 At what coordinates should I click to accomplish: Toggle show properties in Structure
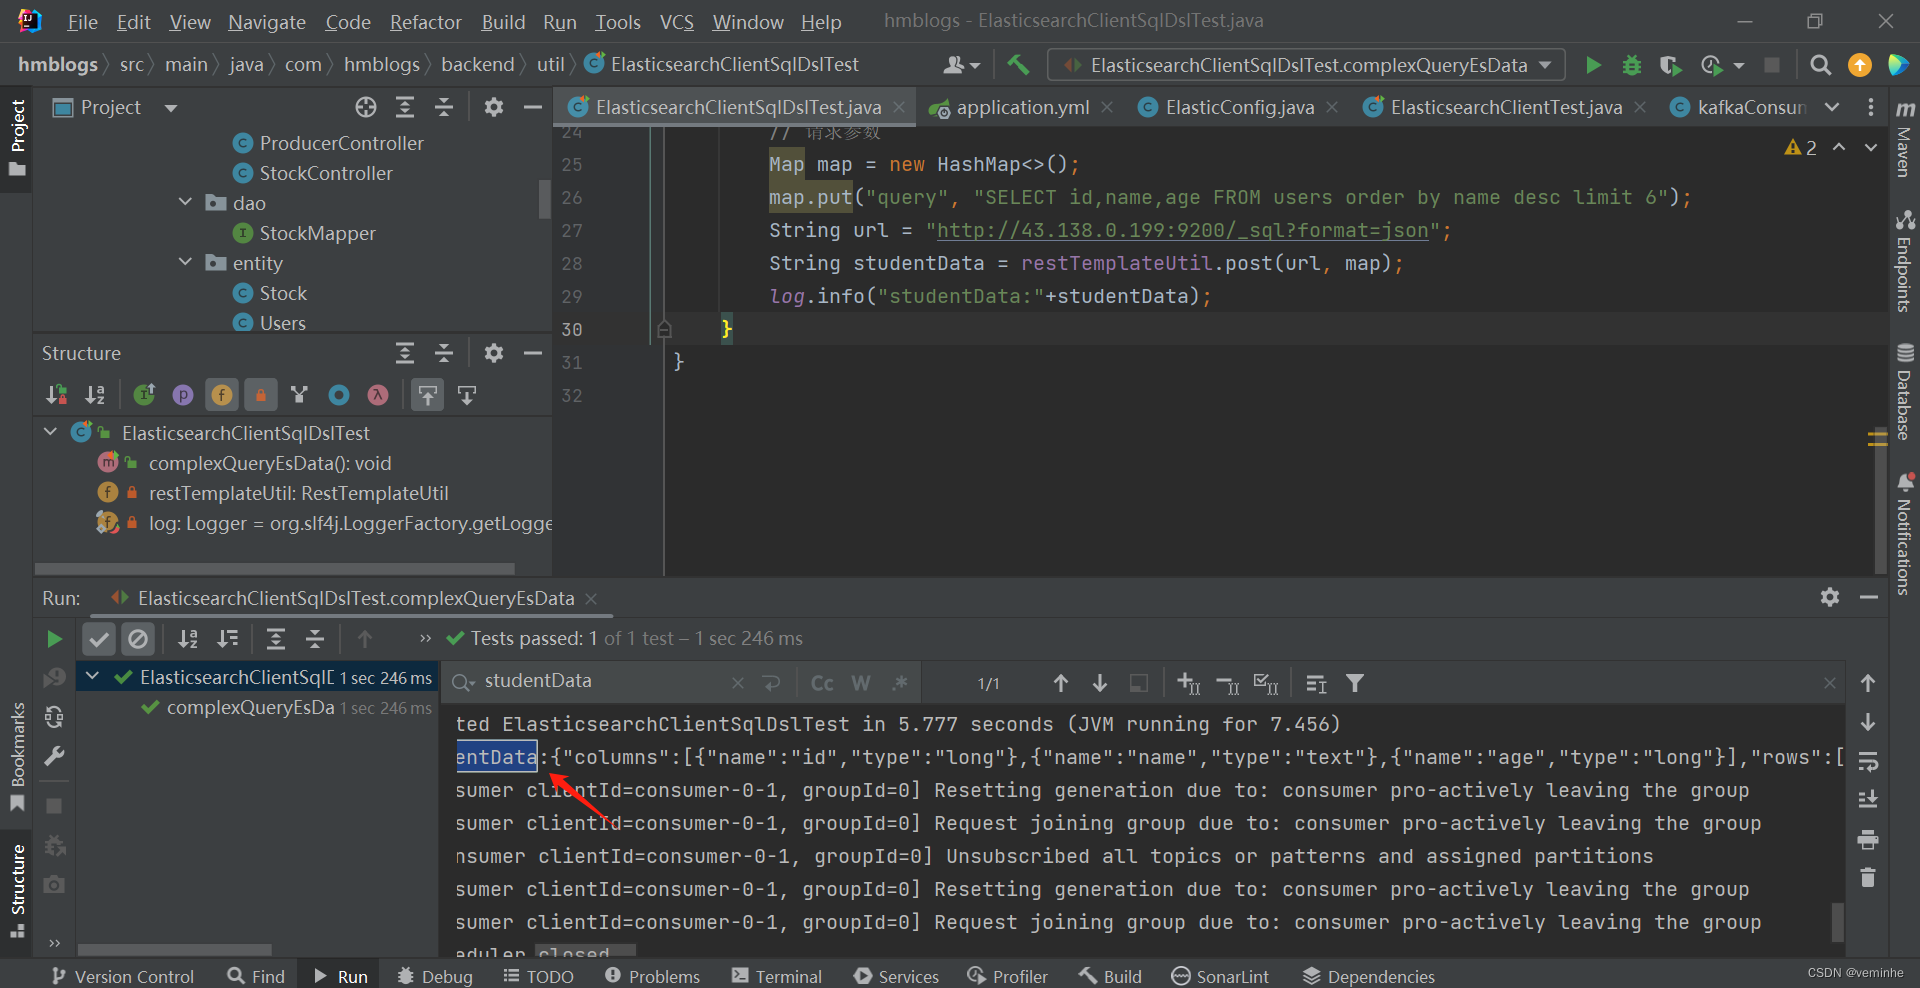tap(183, 395)
